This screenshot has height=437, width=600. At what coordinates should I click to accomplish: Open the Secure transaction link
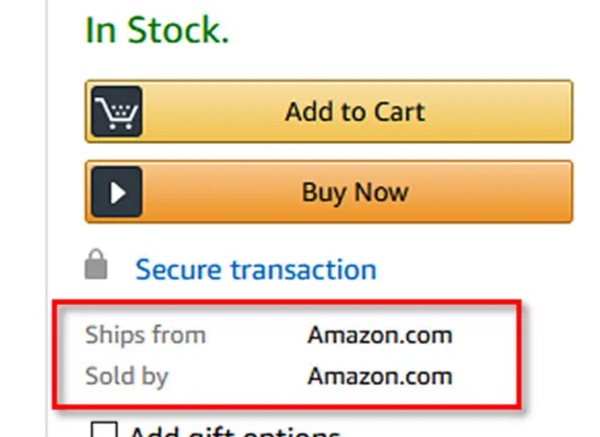click(256, 269)
